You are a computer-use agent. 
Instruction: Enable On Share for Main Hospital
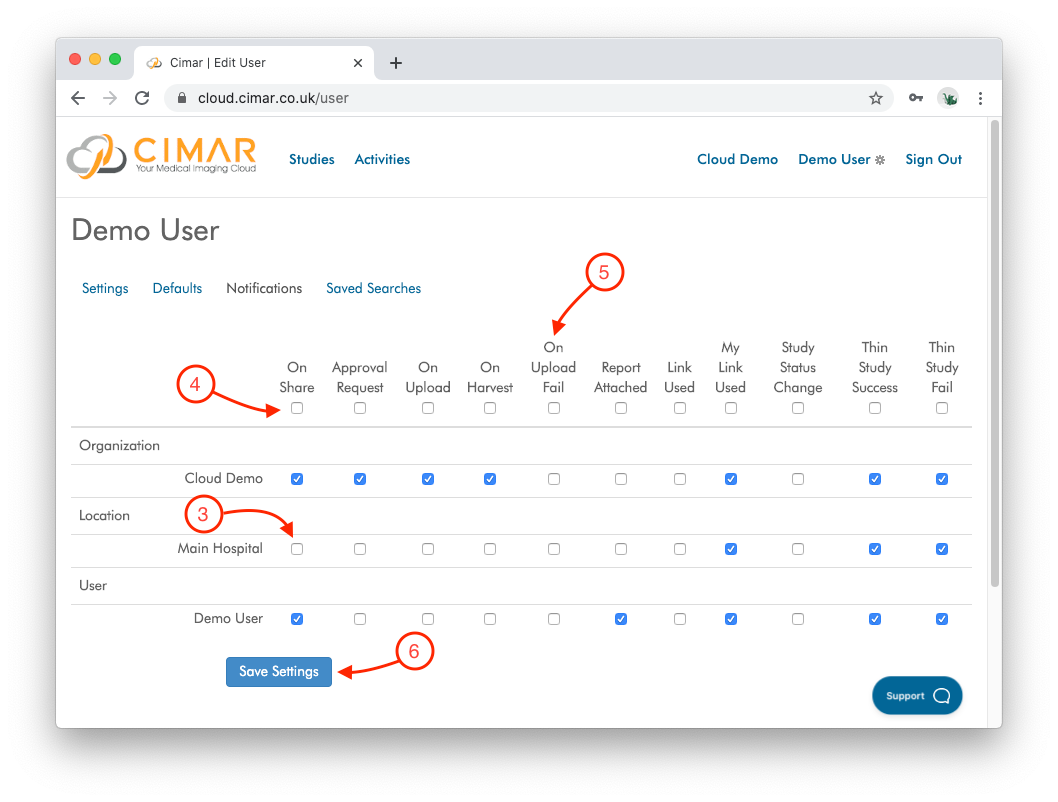pos(297,549)
